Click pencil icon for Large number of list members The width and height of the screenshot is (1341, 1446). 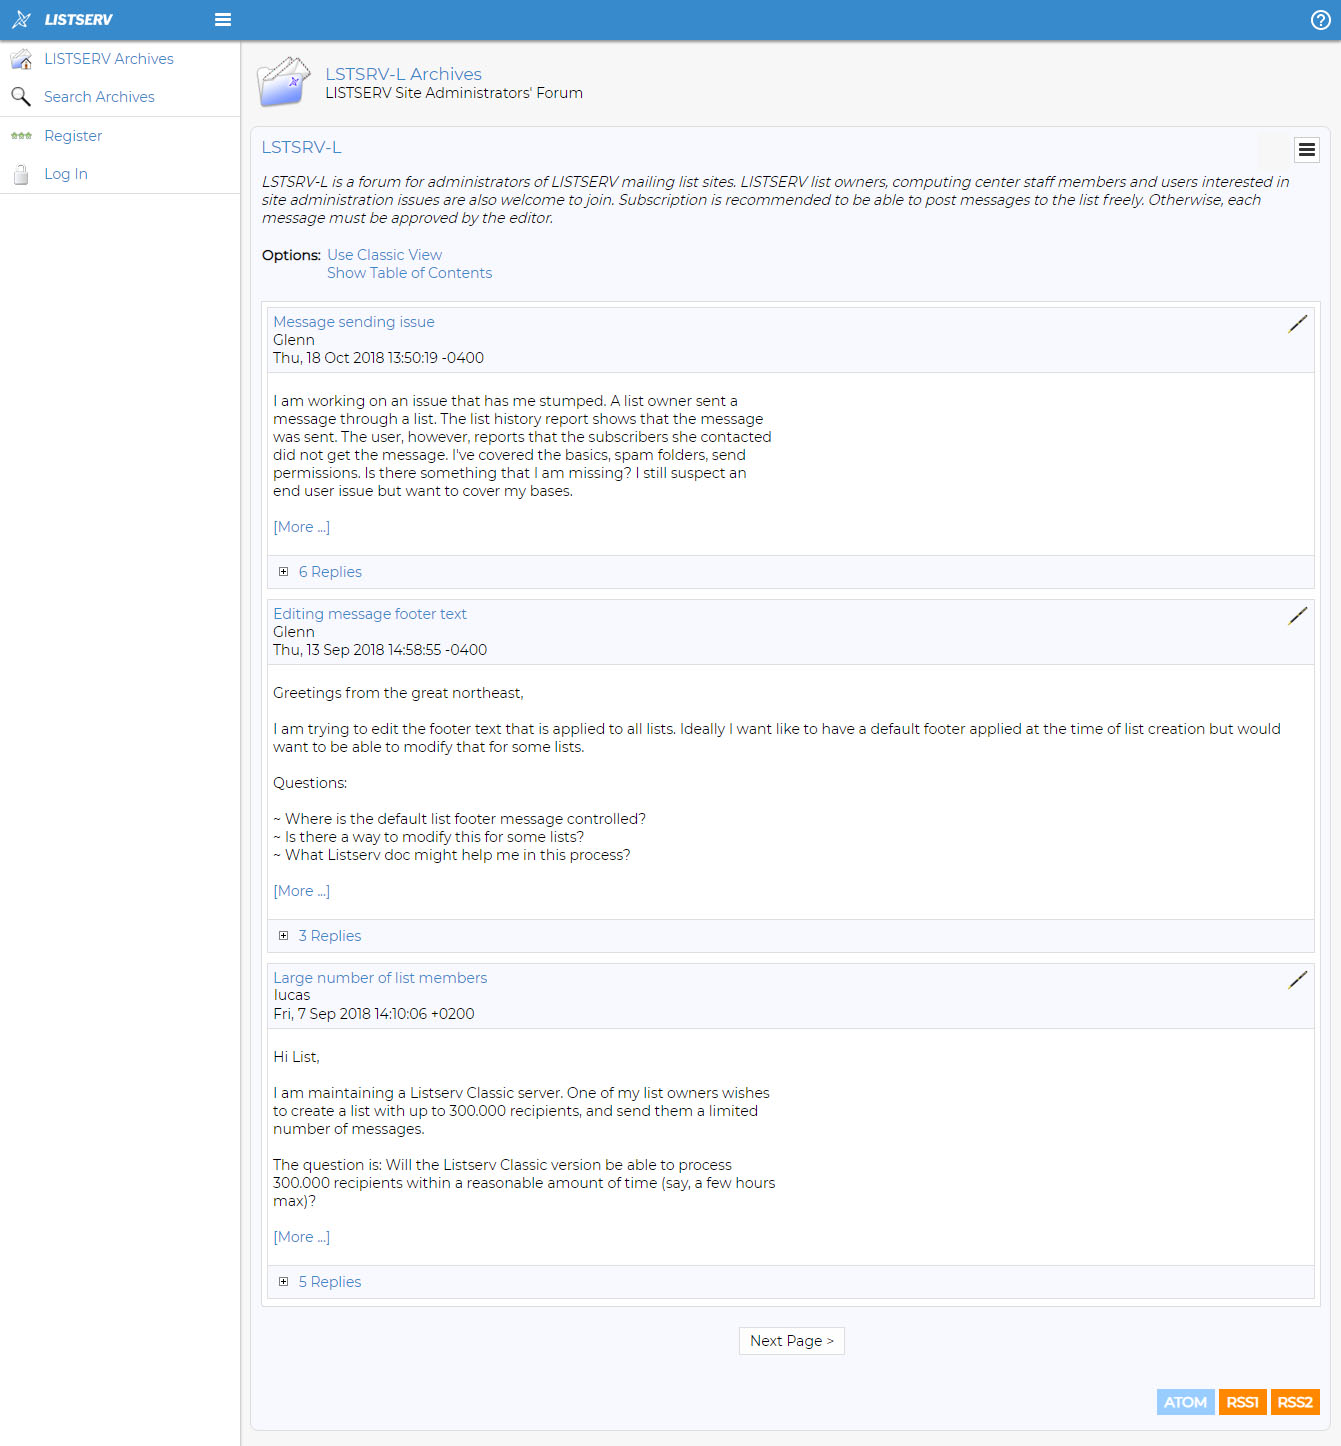pos(1298,979)
